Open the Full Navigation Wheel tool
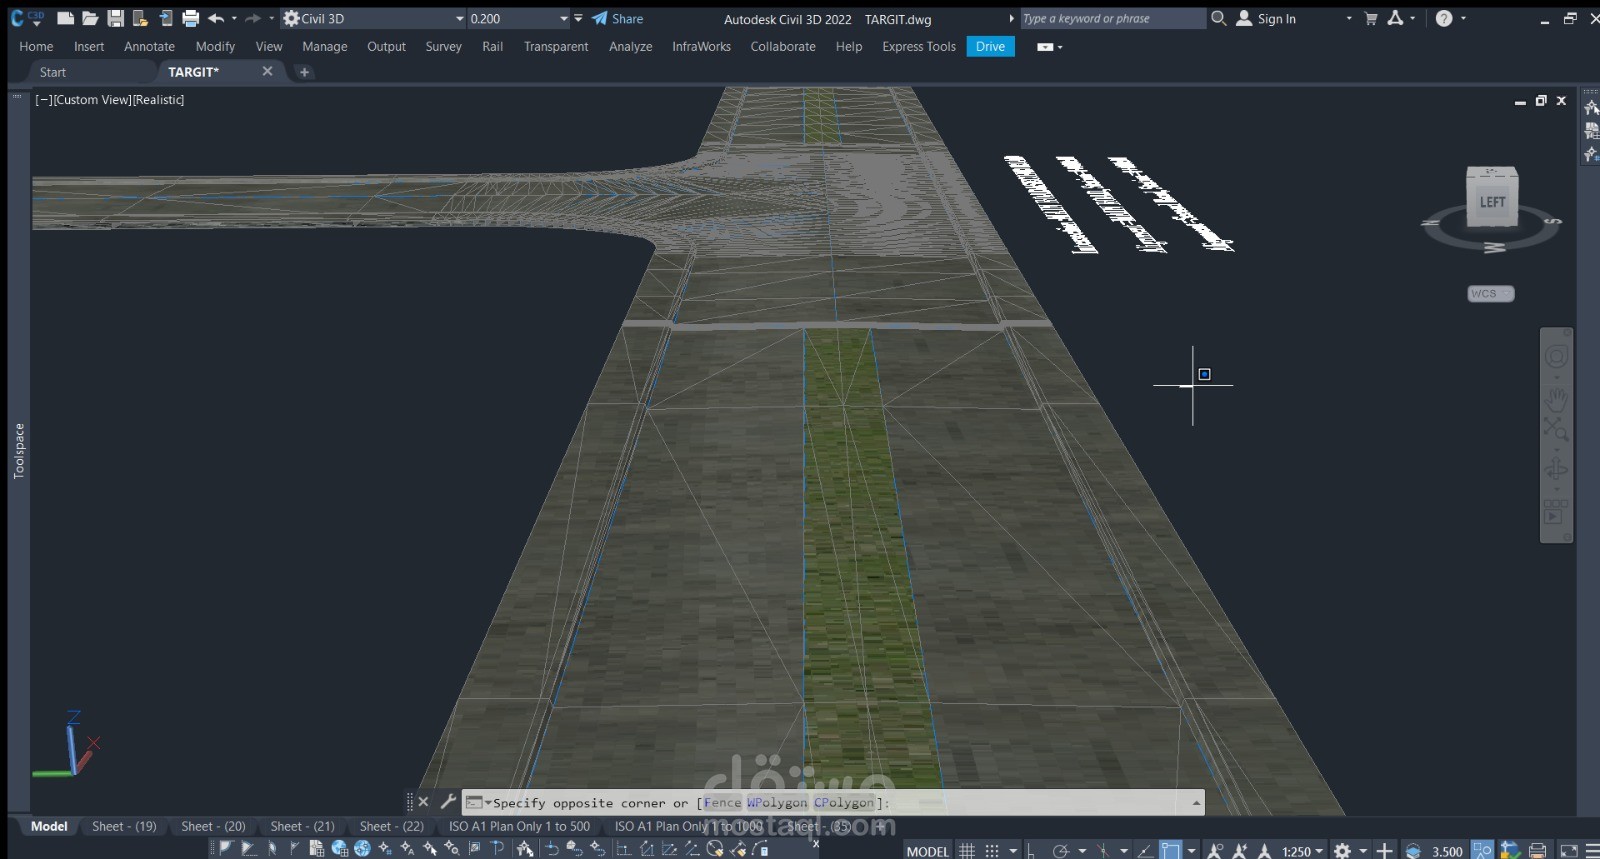This screenshot has height=859, width=1600. click(x=1556, y=357)
